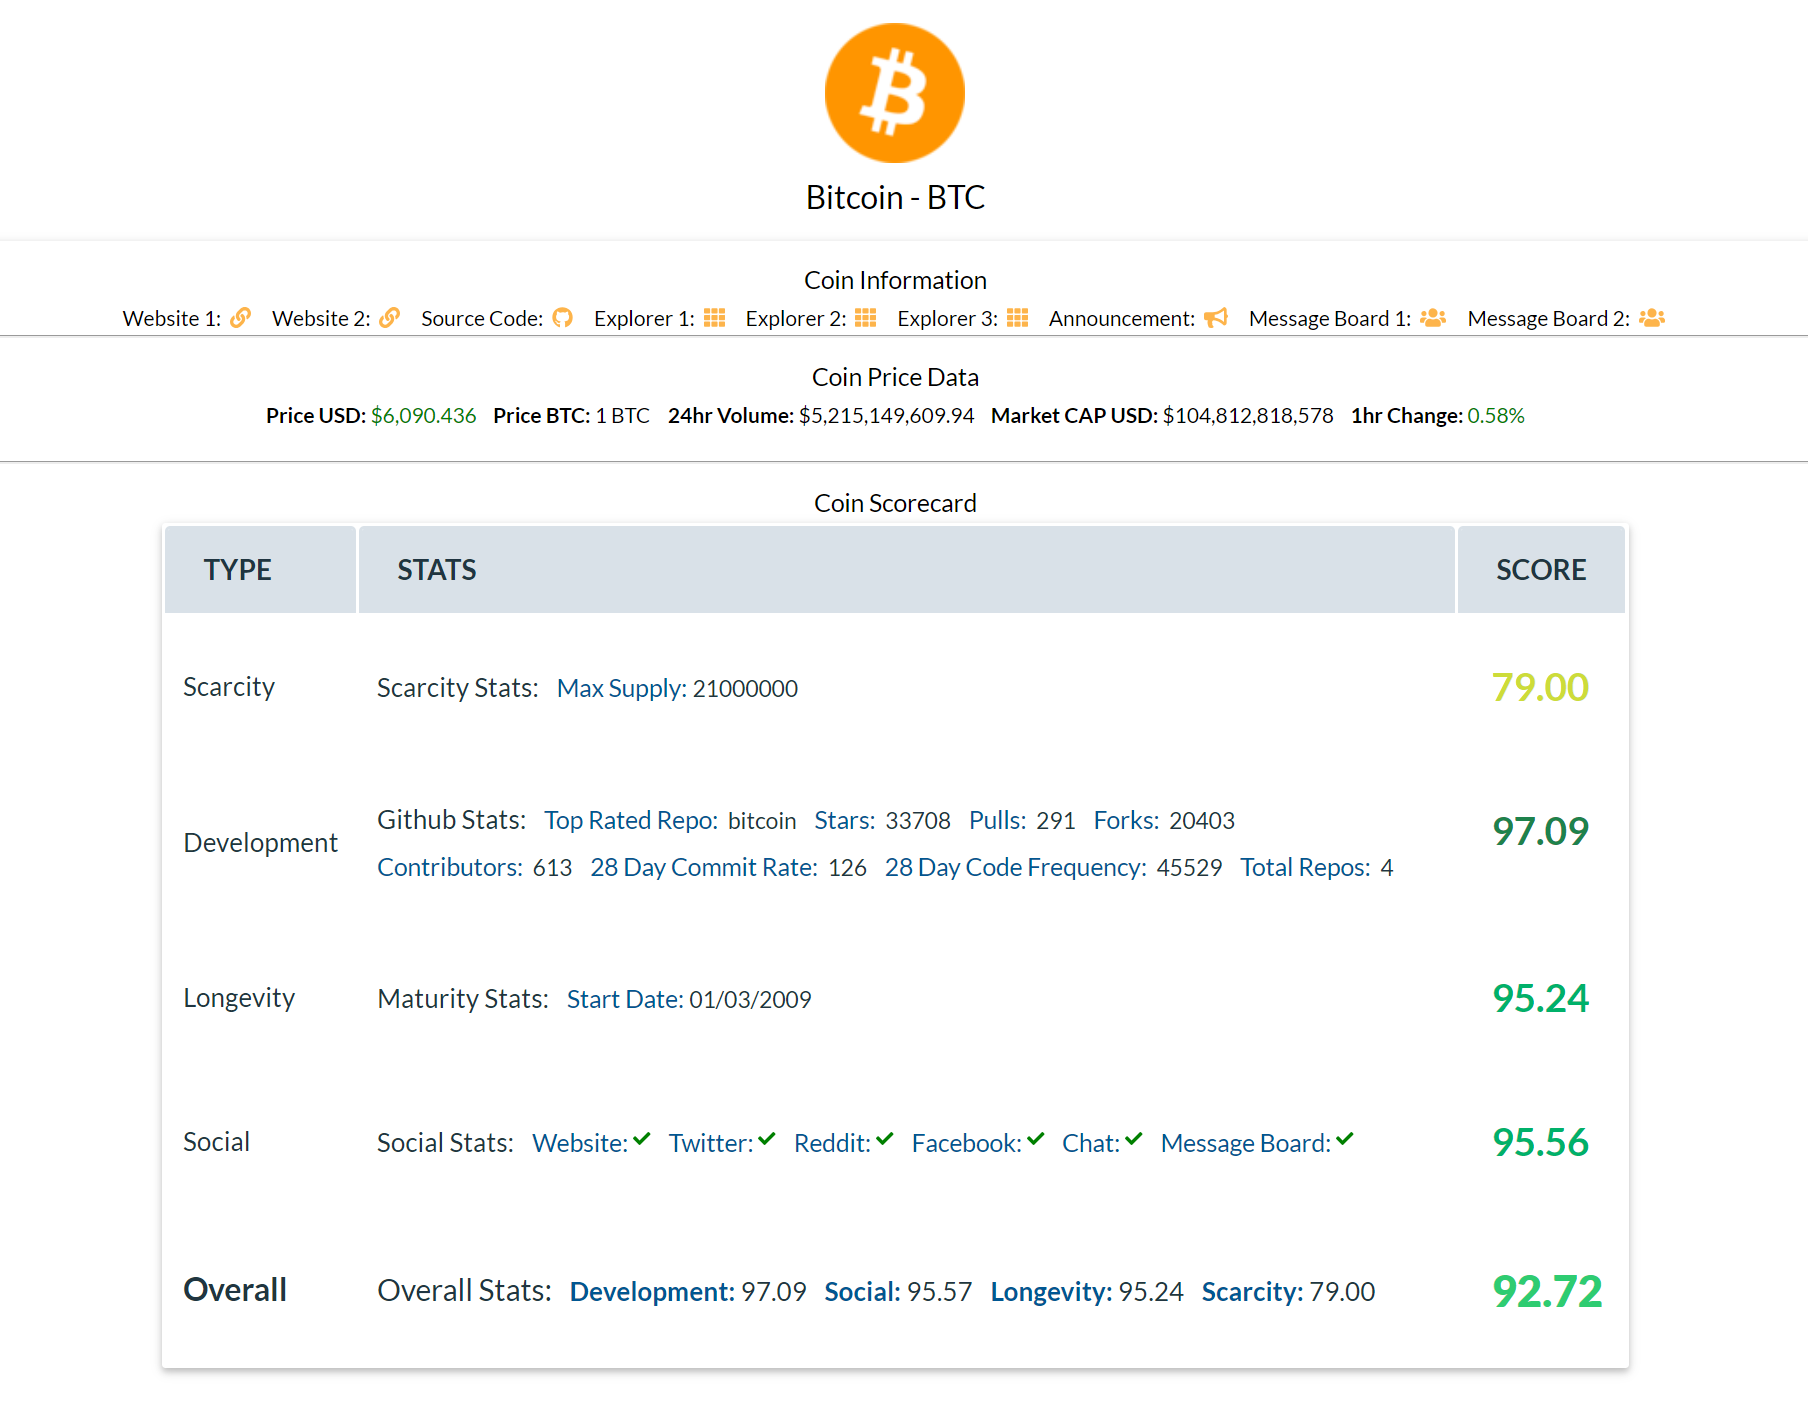
Task: Open the Website 1 link icon
Action: (240, 318)
